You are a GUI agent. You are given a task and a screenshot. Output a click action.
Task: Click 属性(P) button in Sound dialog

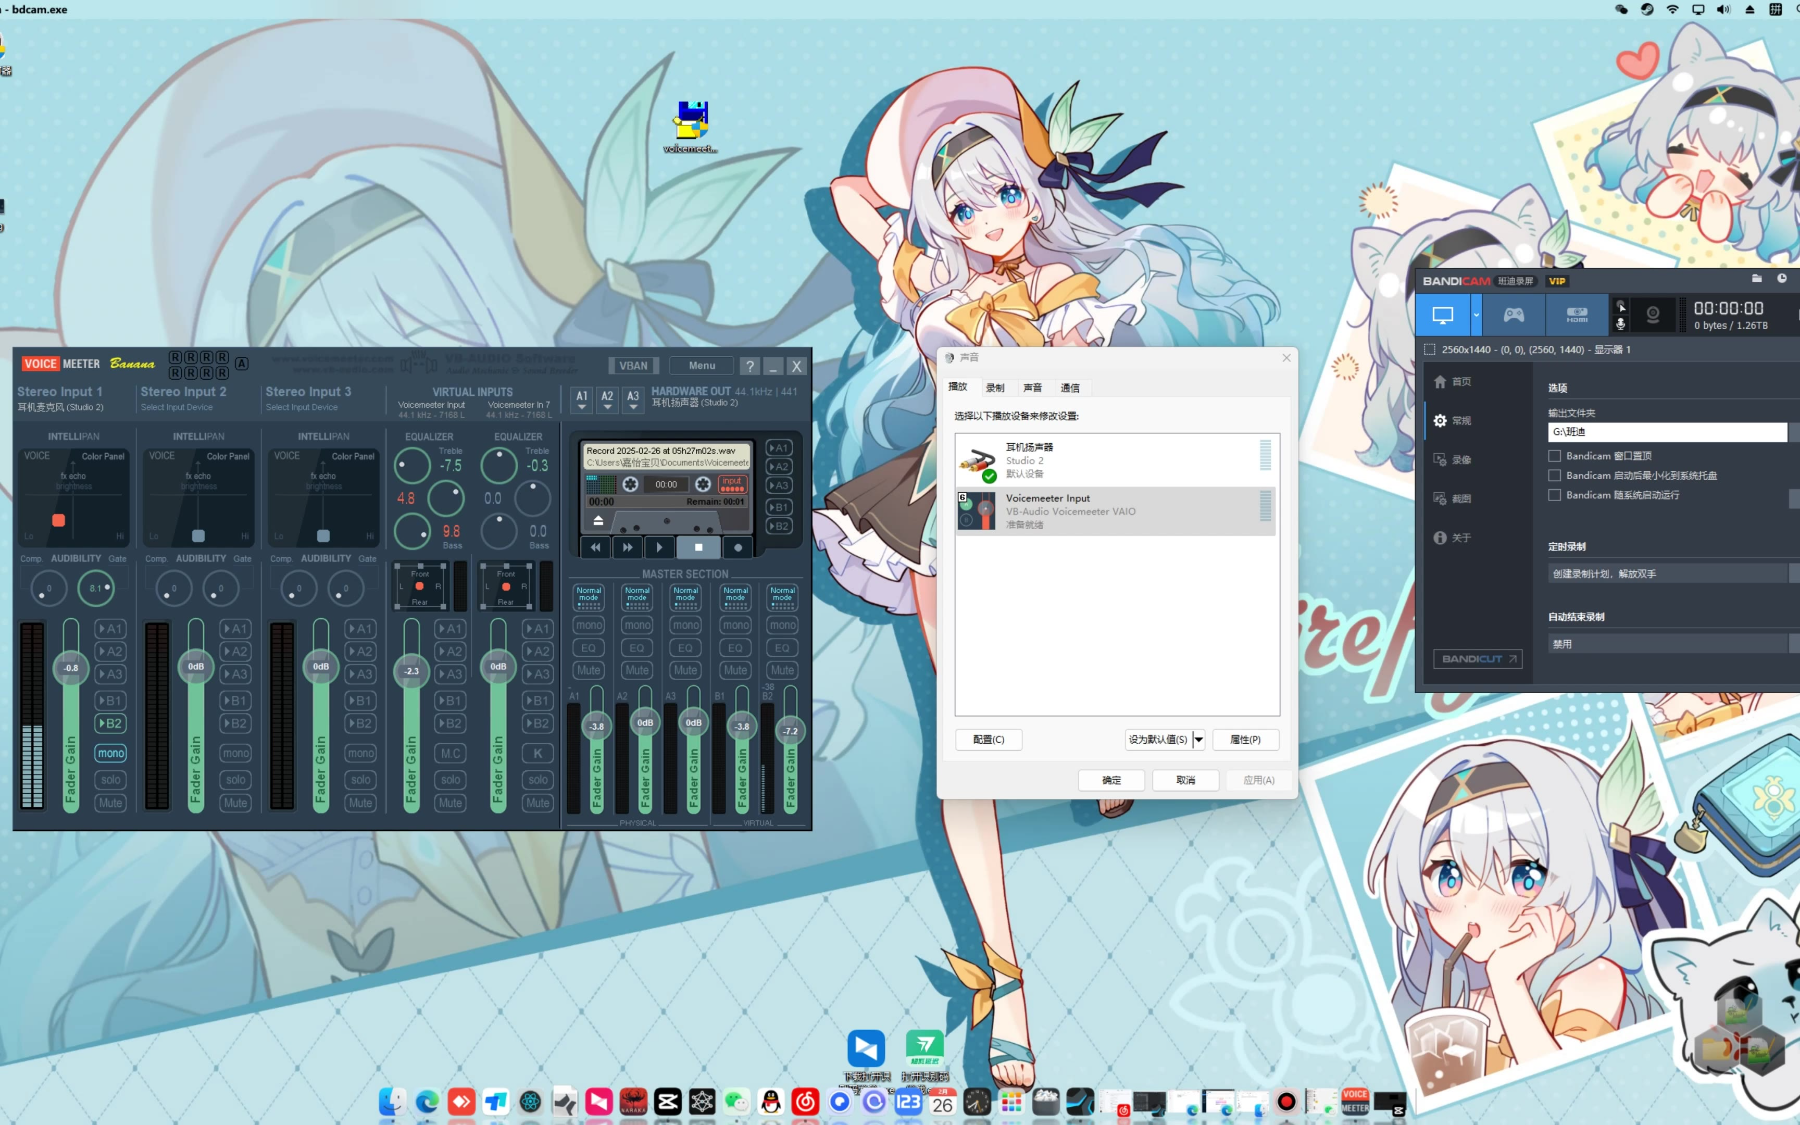pyautogui.click(x=1245, y=740)
